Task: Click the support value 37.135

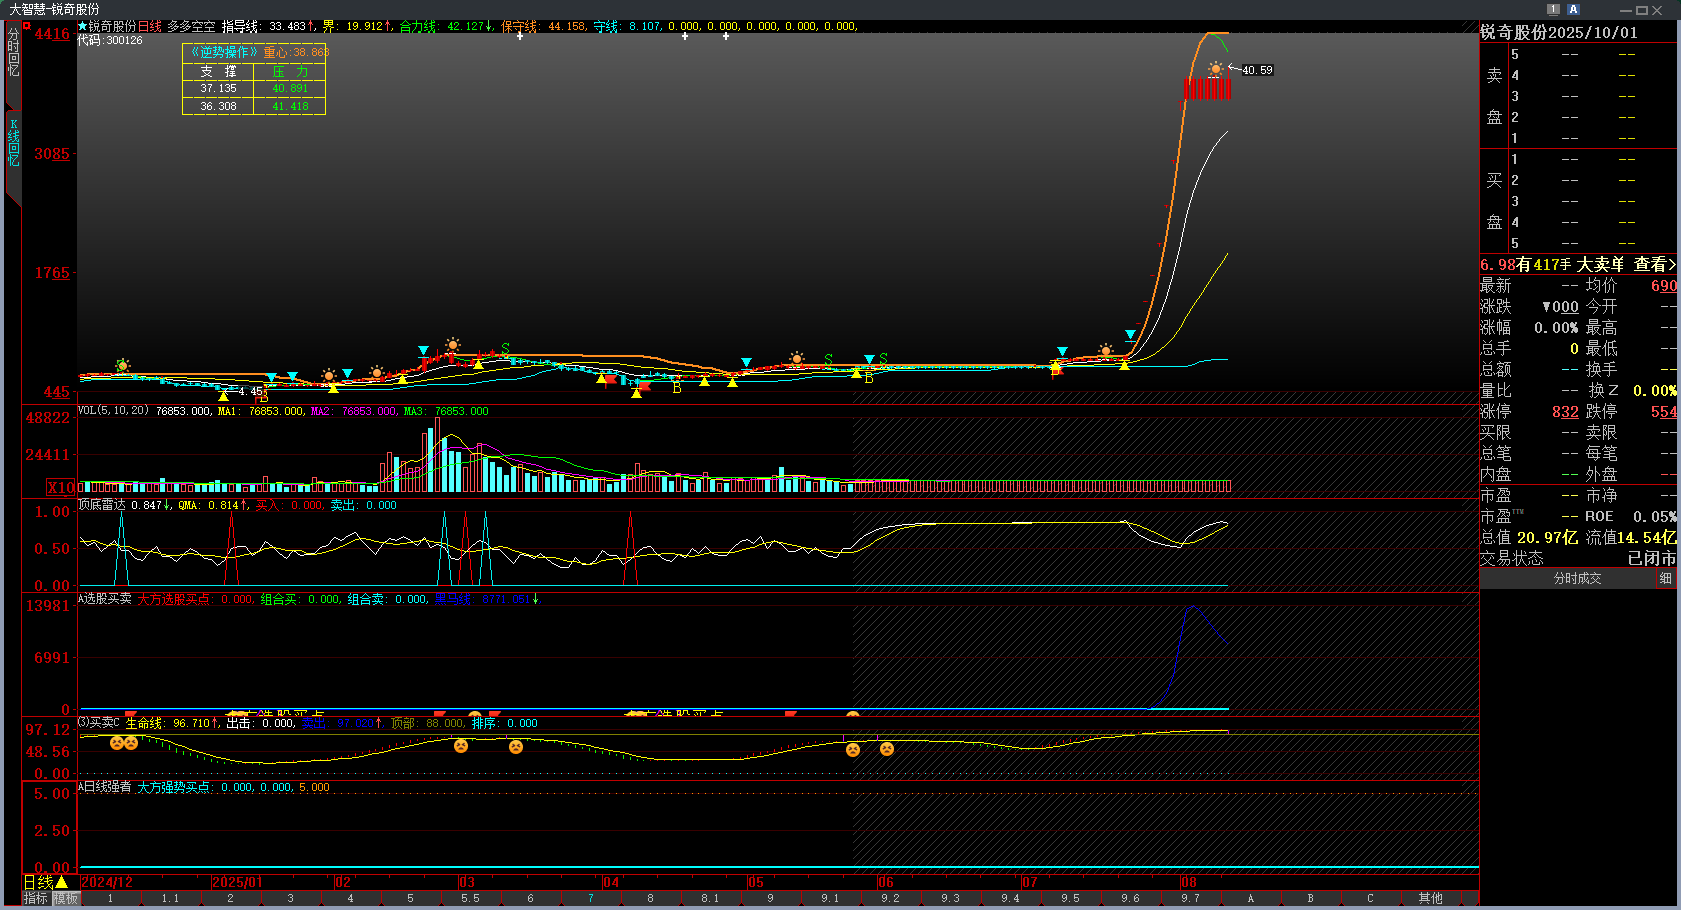Action: pos(218,88)
